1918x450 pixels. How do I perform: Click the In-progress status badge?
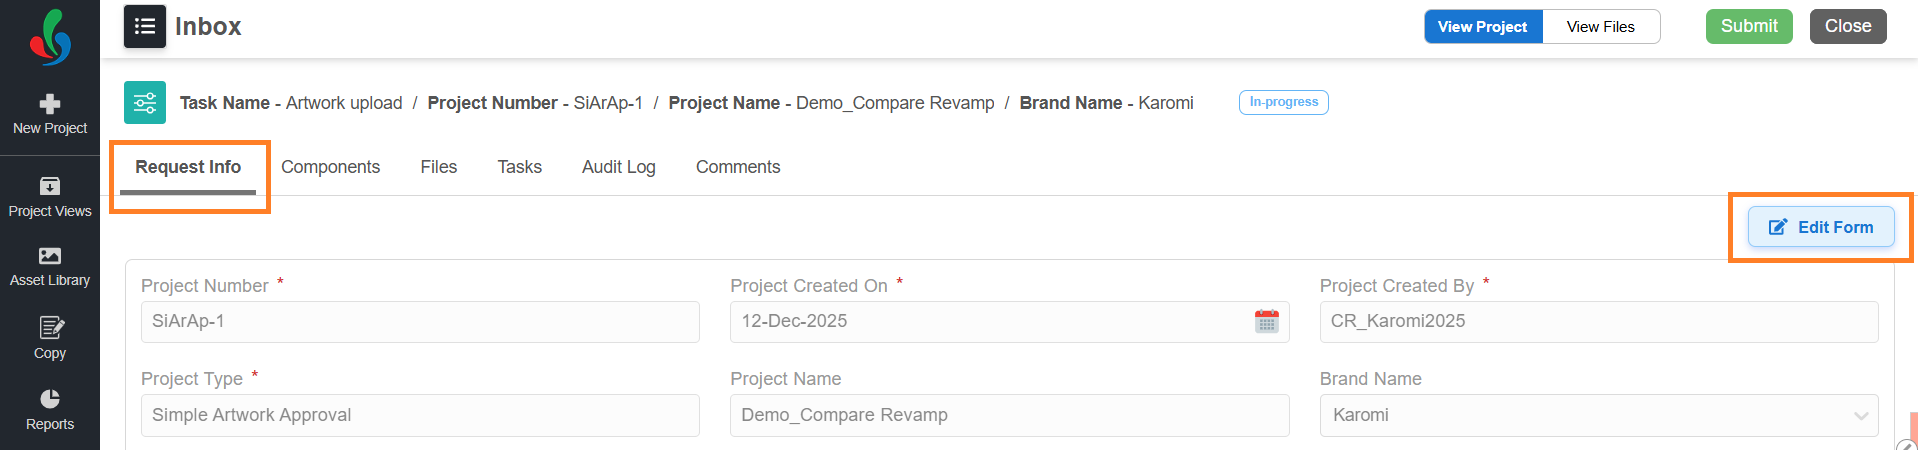1283,102
